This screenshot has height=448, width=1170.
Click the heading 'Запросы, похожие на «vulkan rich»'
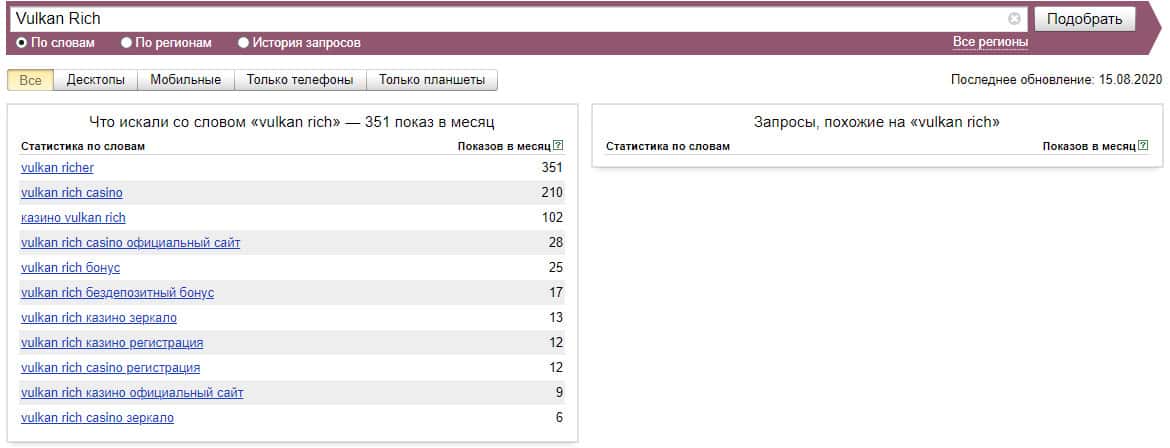877,122
